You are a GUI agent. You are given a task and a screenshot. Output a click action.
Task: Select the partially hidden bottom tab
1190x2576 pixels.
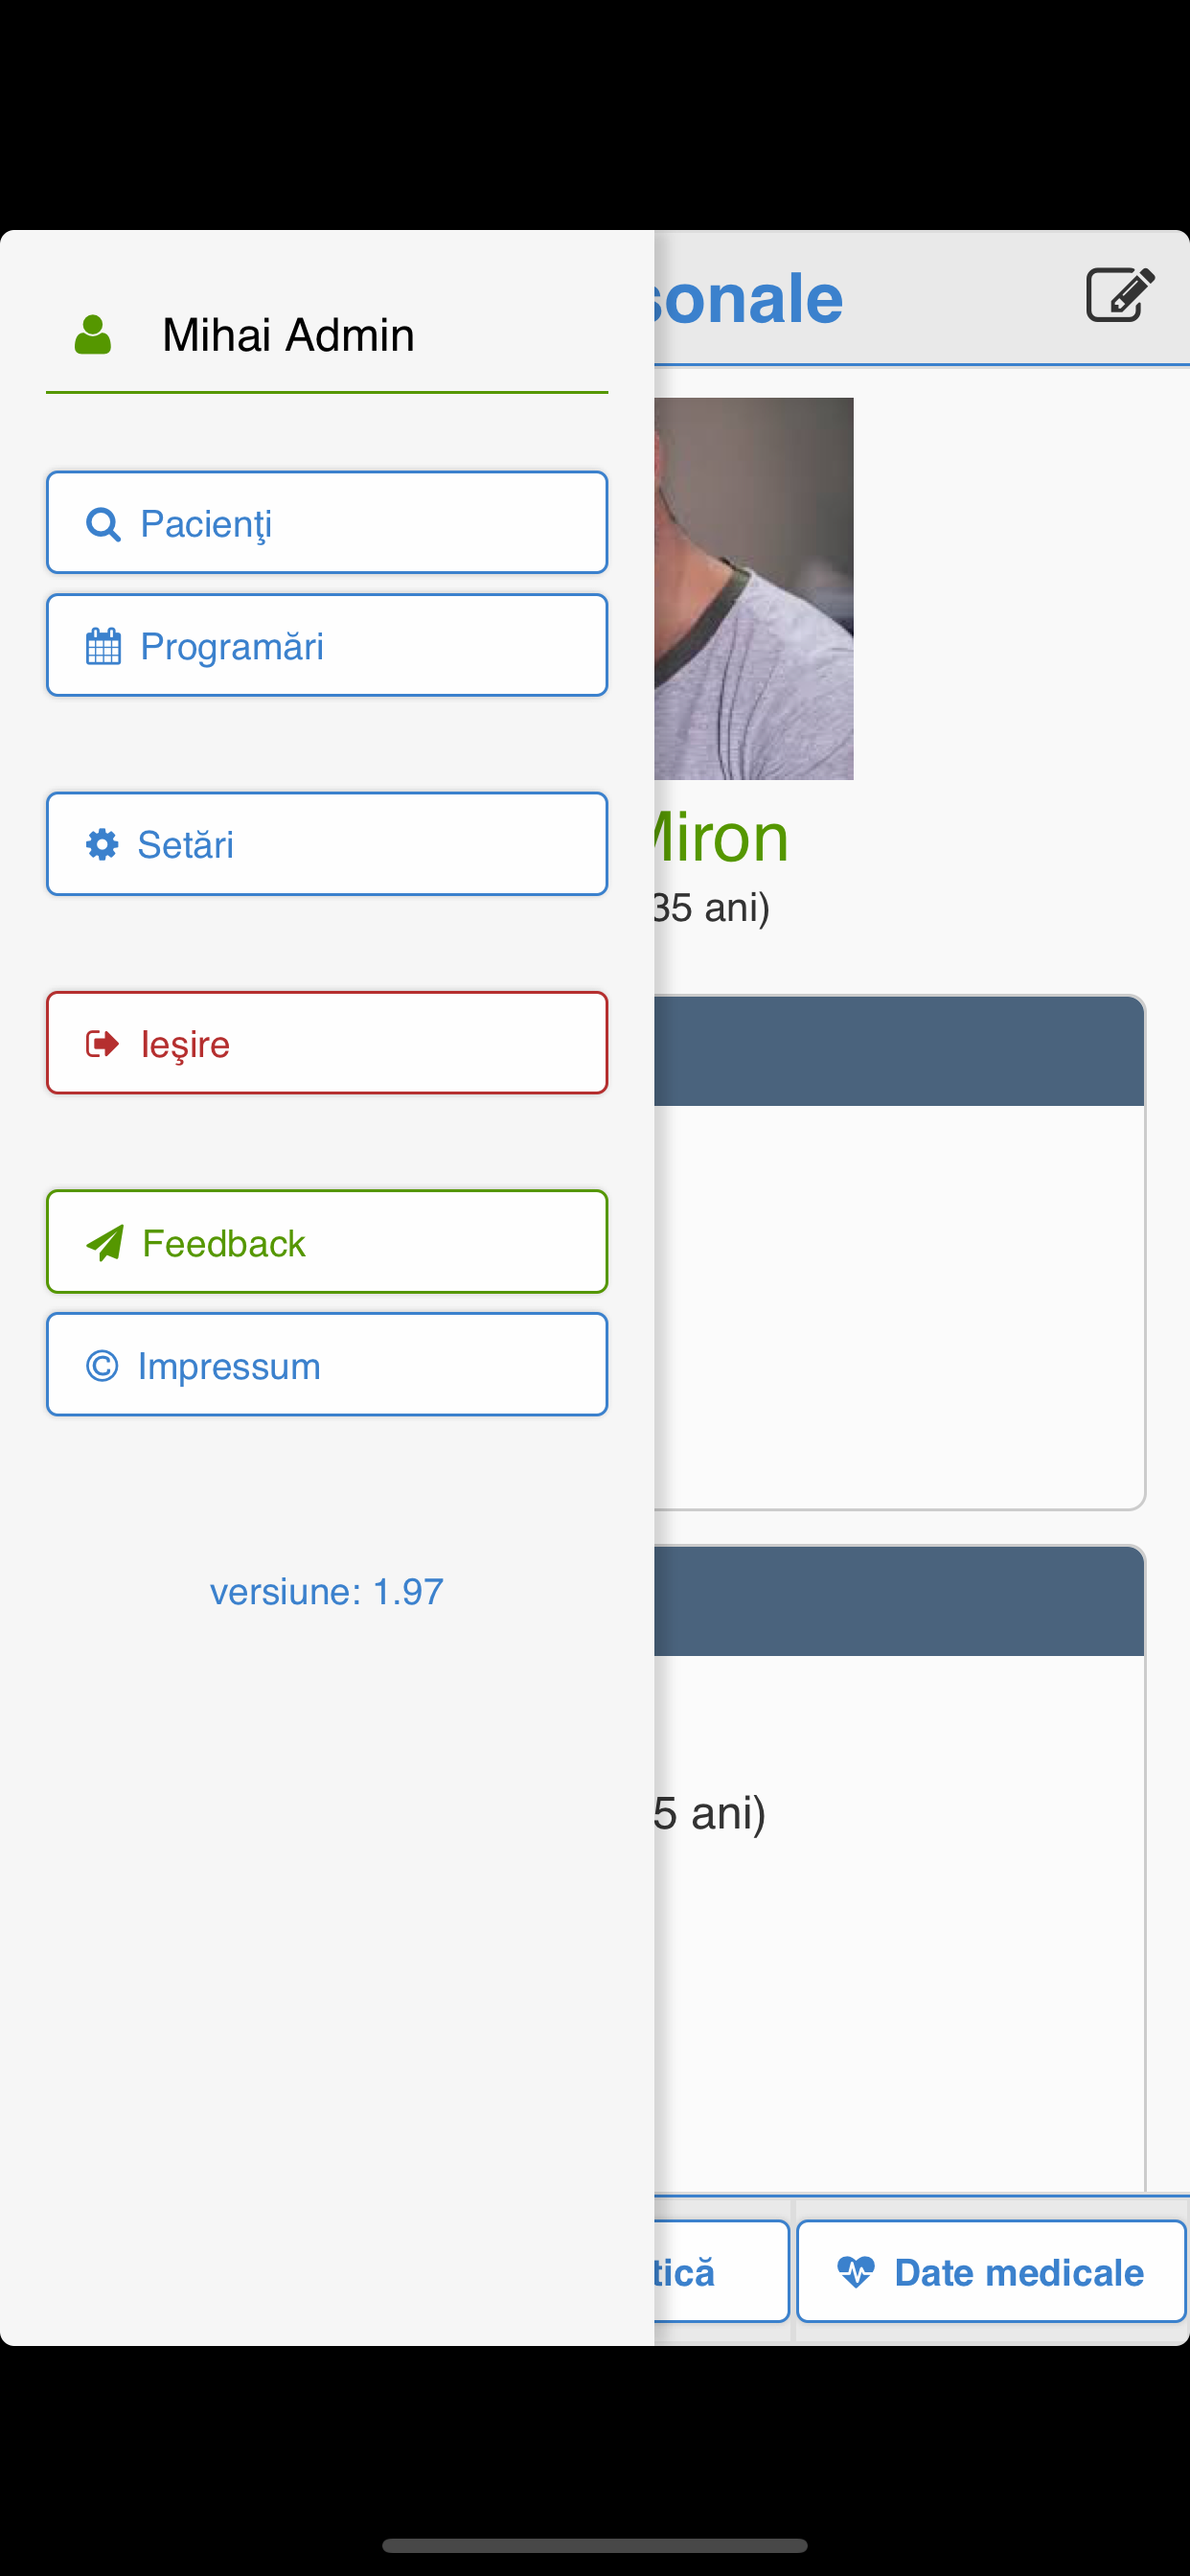pyautogui.click(x=721, y=2271)
